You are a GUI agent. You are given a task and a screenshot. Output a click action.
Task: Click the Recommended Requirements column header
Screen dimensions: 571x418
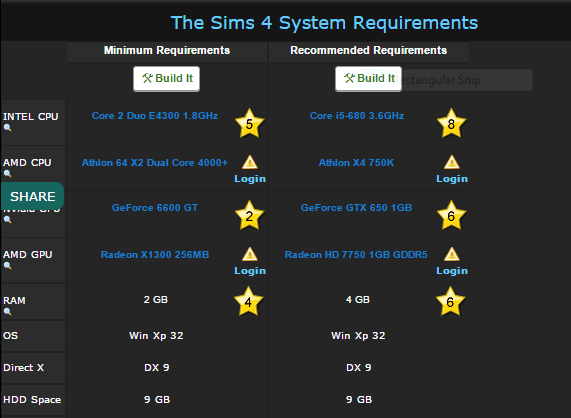click(369, 50)
